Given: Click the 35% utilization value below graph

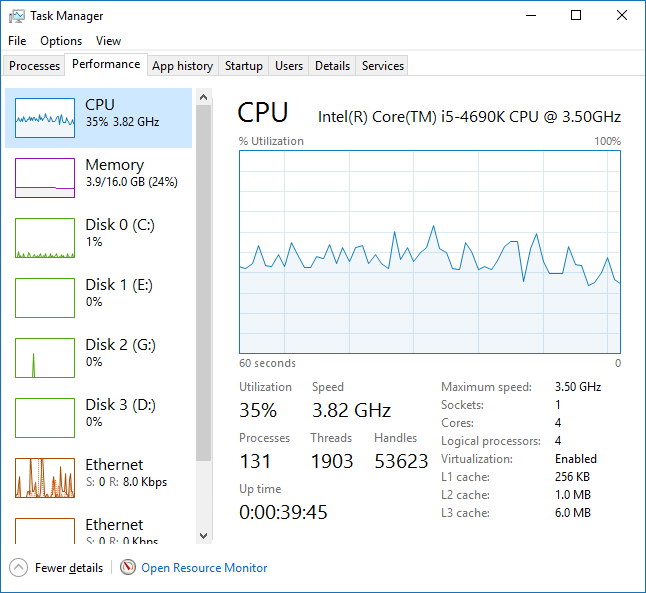Looking at the screenshot, I should pyautogui.click(x=258, y=410).
